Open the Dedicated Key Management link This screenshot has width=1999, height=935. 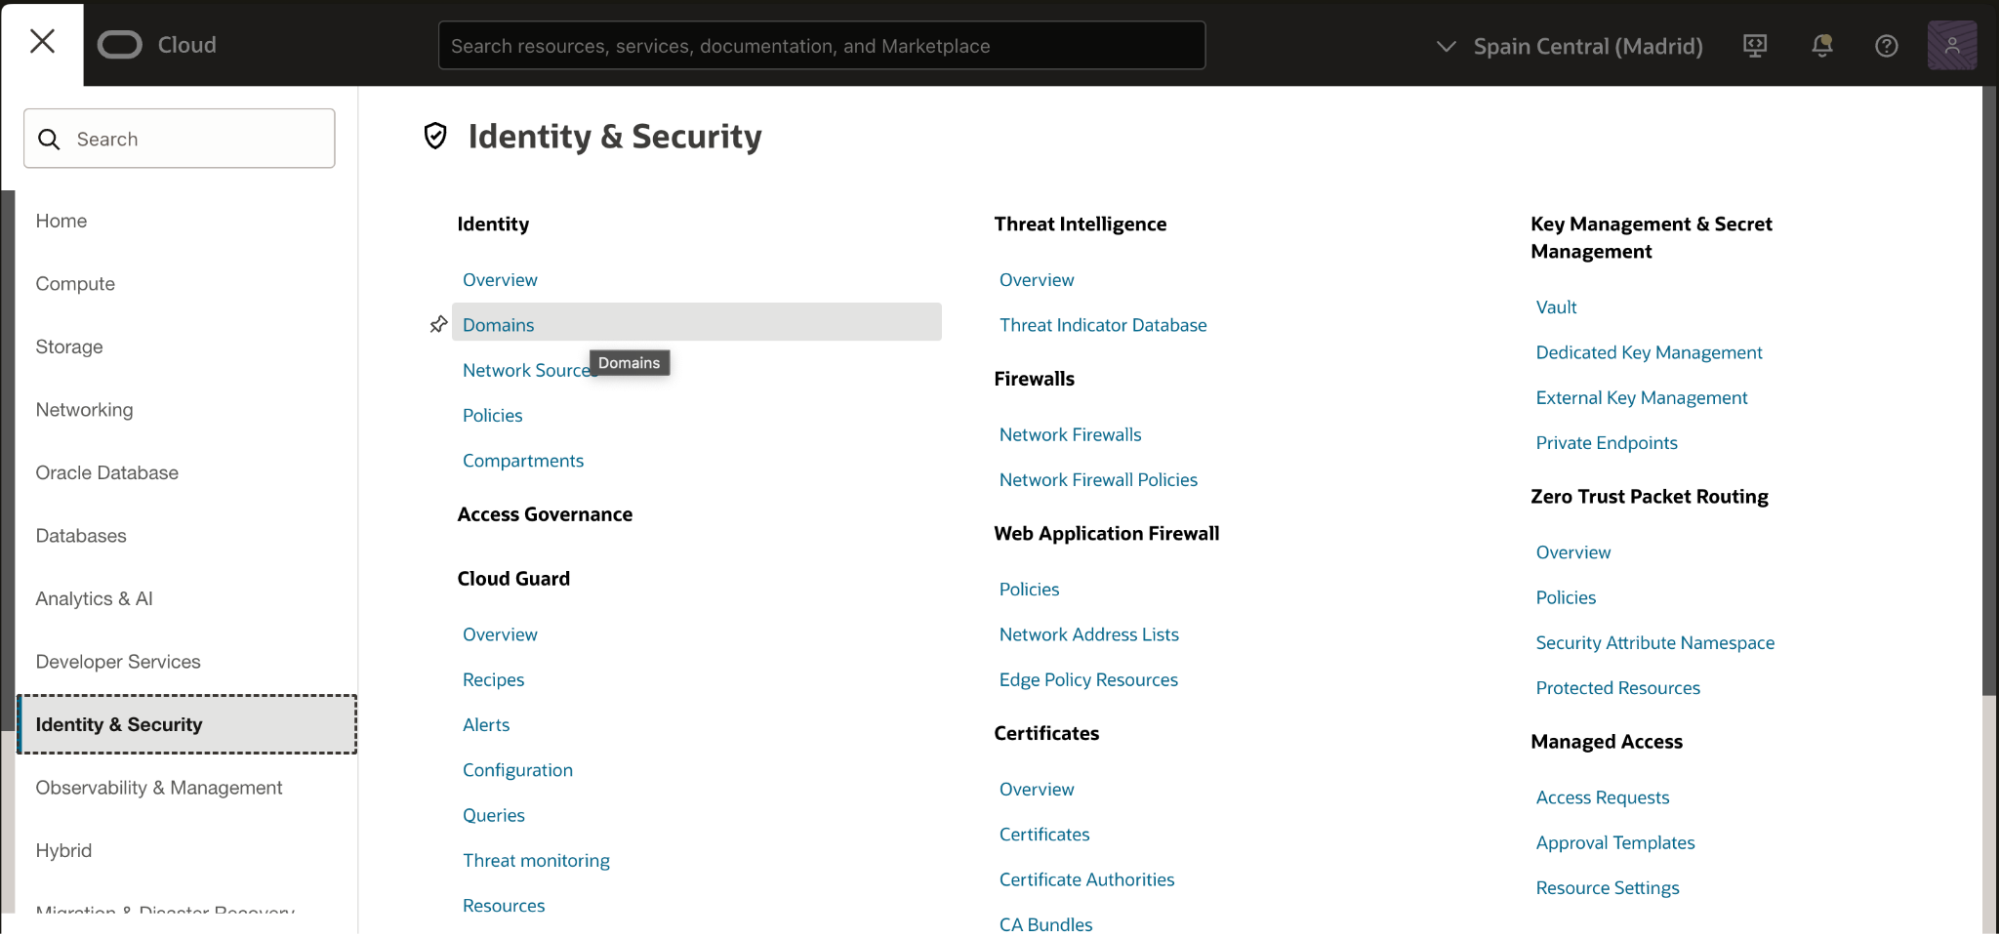tap(1649, 352)
